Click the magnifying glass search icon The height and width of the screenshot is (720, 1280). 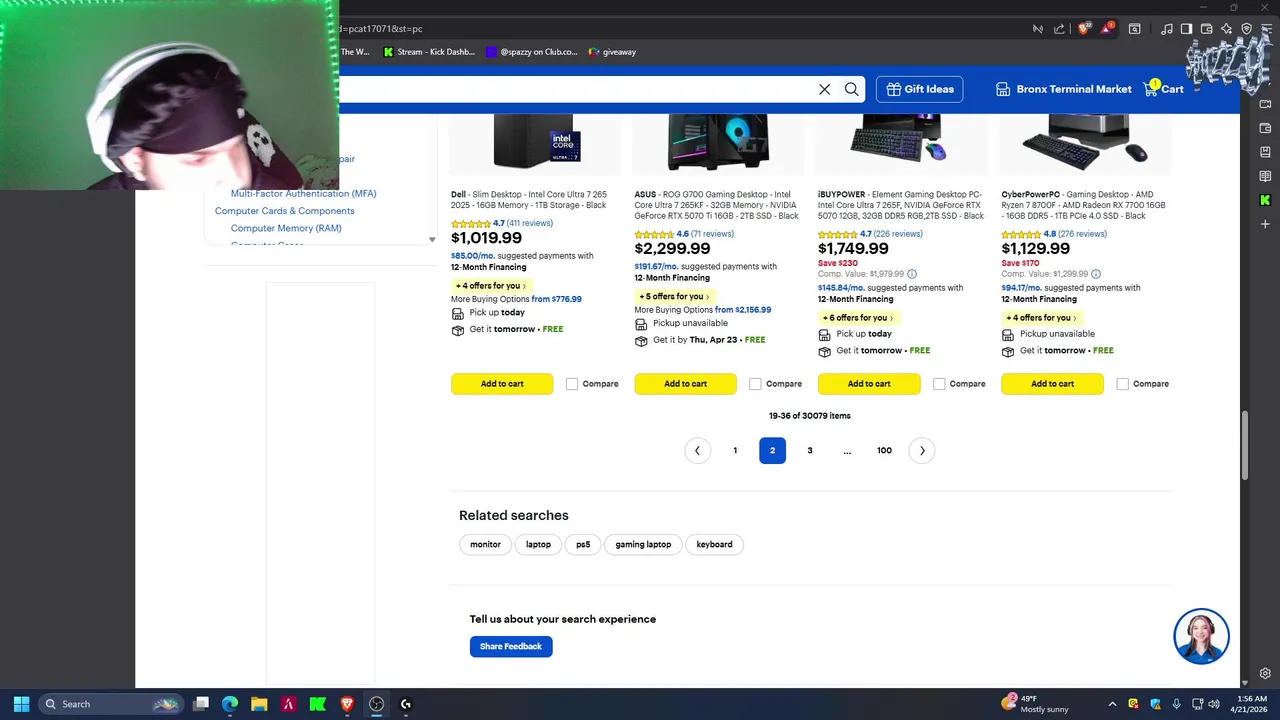click(851, 89)
